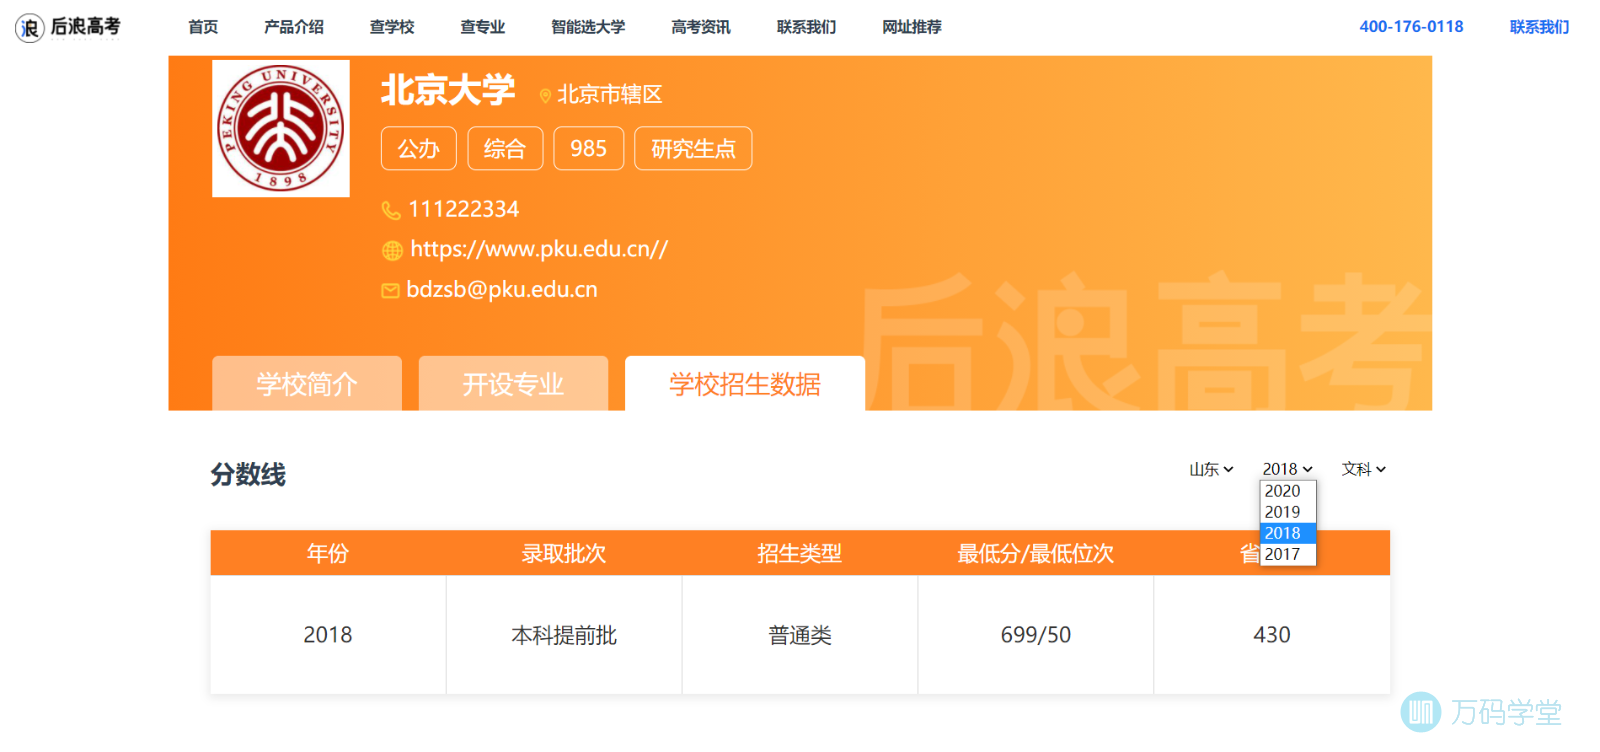Expand the 文科 subject type dropdown
Image resolution: width=1600 pixels, height=752 pixels.
click(x=1363, y=469)
